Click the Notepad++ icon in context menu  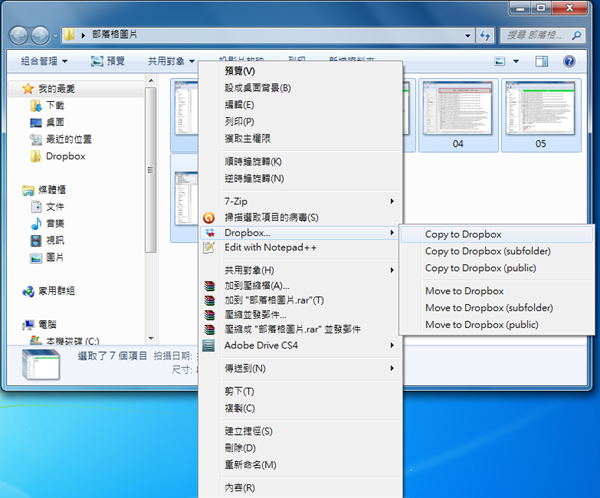coord(209,248)
